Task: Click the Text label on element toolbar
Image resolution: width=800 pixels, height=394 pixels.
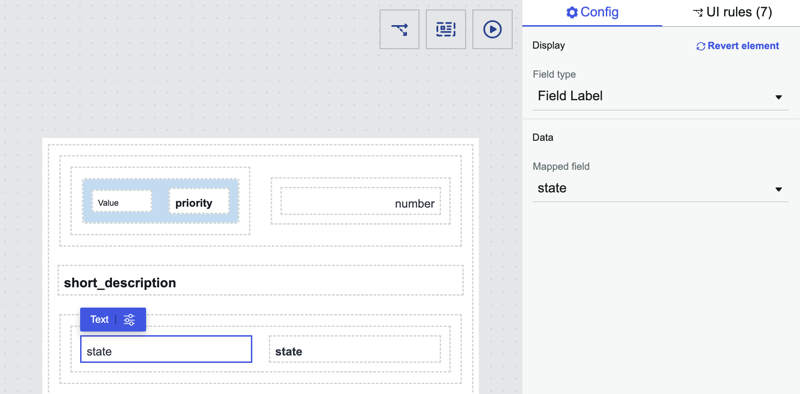Action: click(99, 319)
